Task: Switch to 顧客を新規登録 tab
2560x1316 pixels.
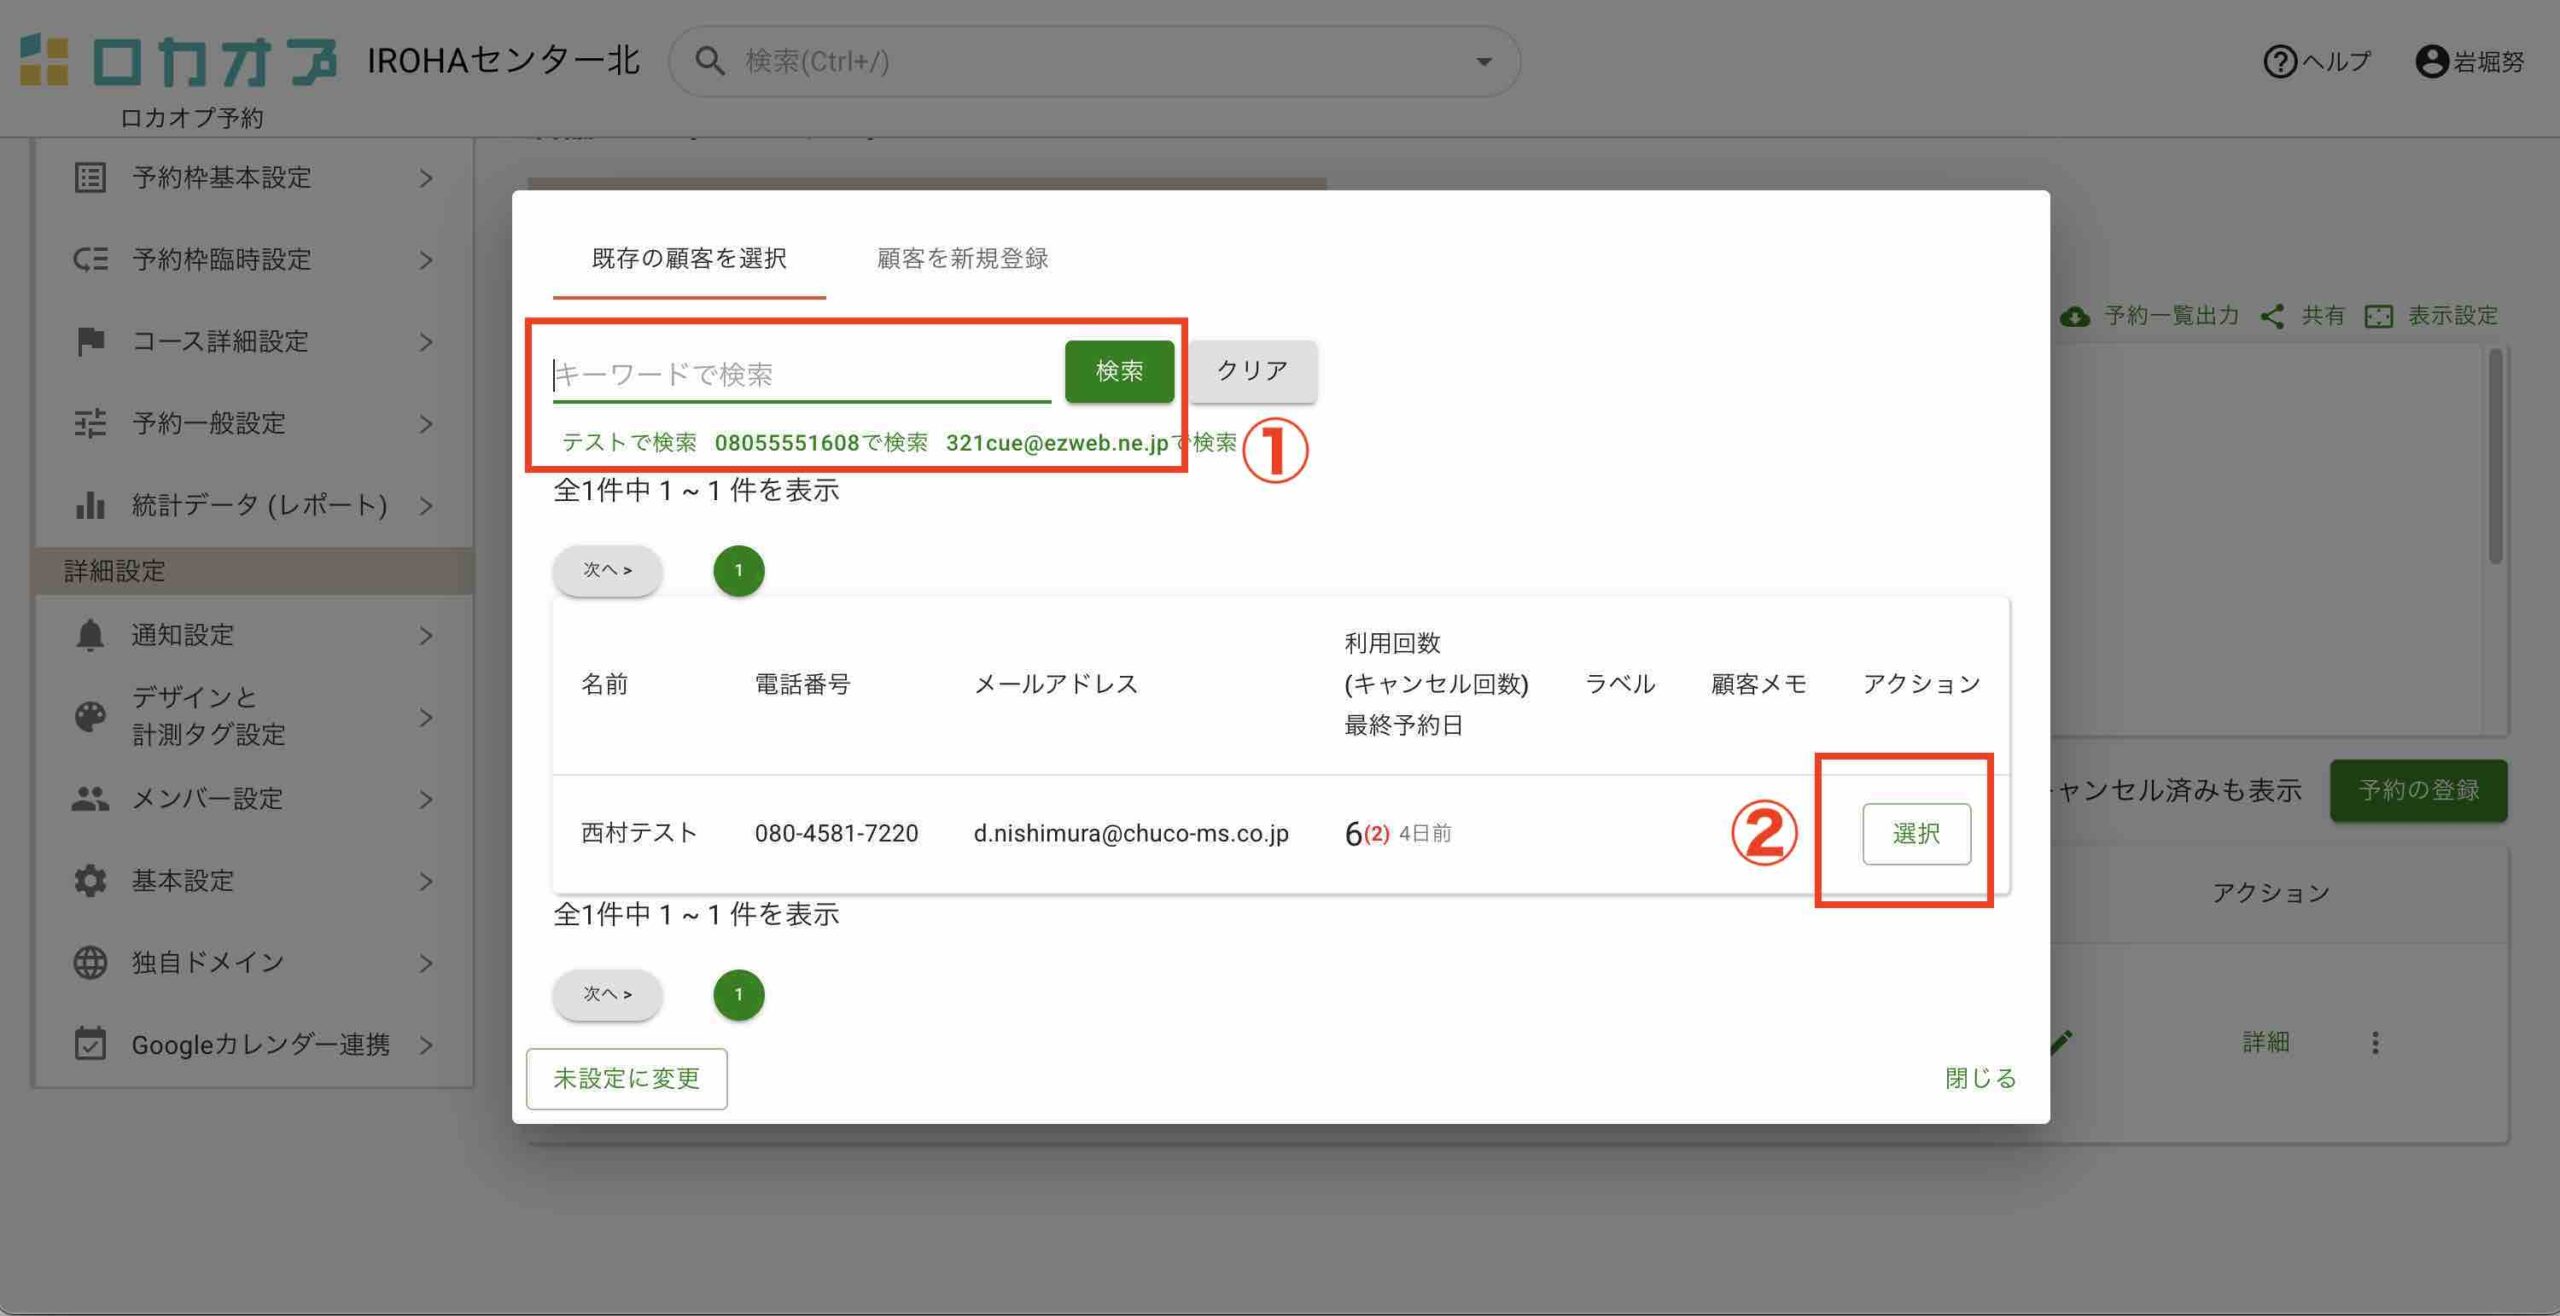Action: click(x=961, y=258)
